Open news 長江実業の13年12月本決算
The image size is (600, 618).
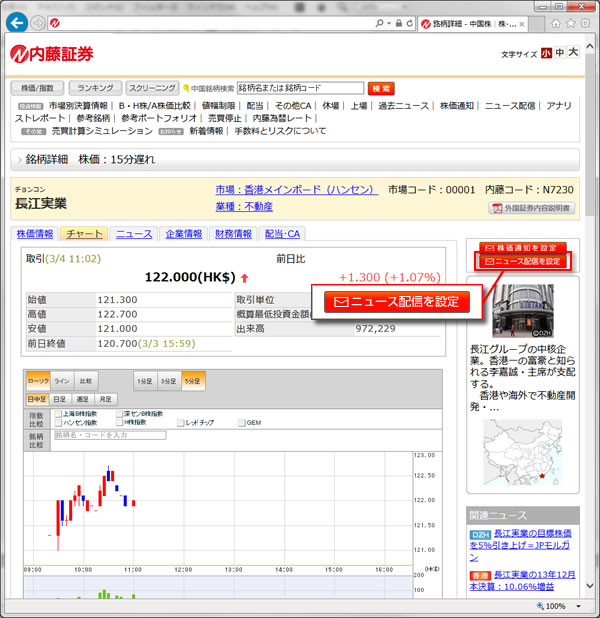[x=522, y=581]
